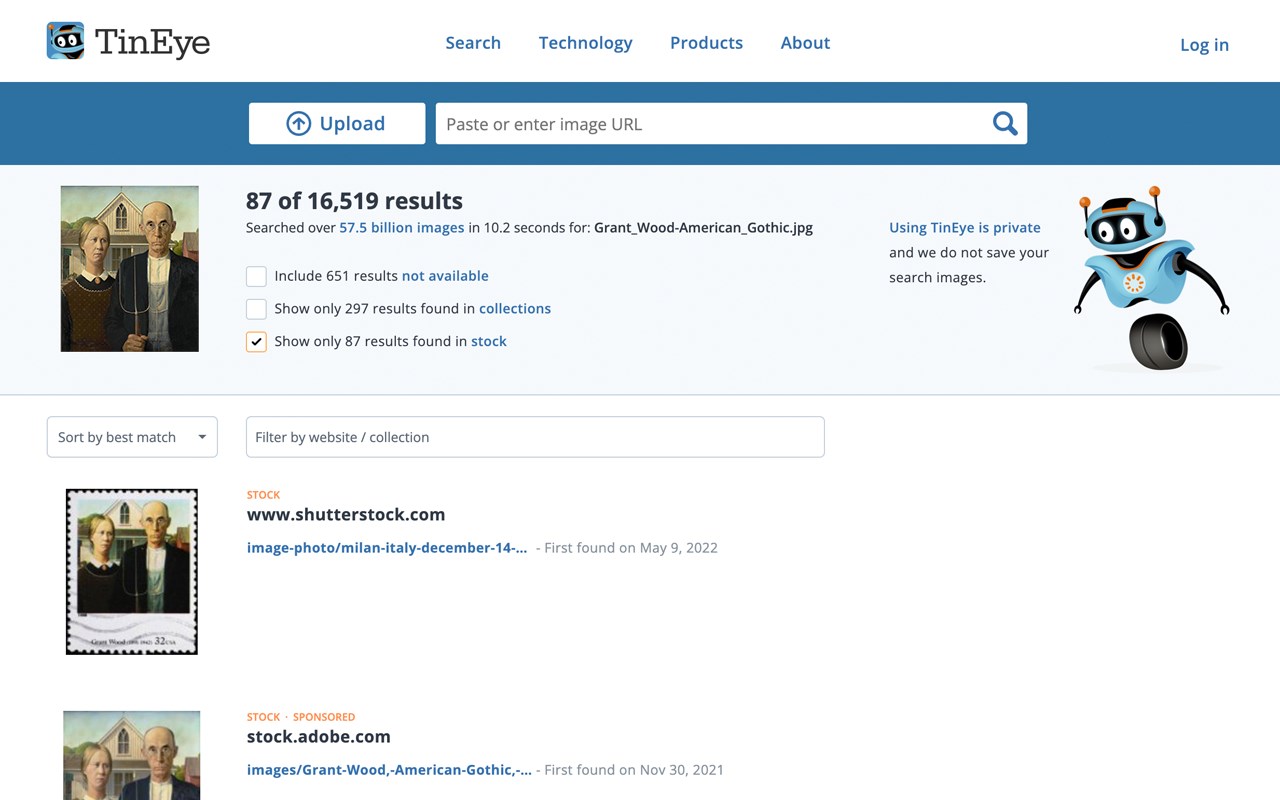
Task: Follow the collections link
Action: (x=515, y=309)
